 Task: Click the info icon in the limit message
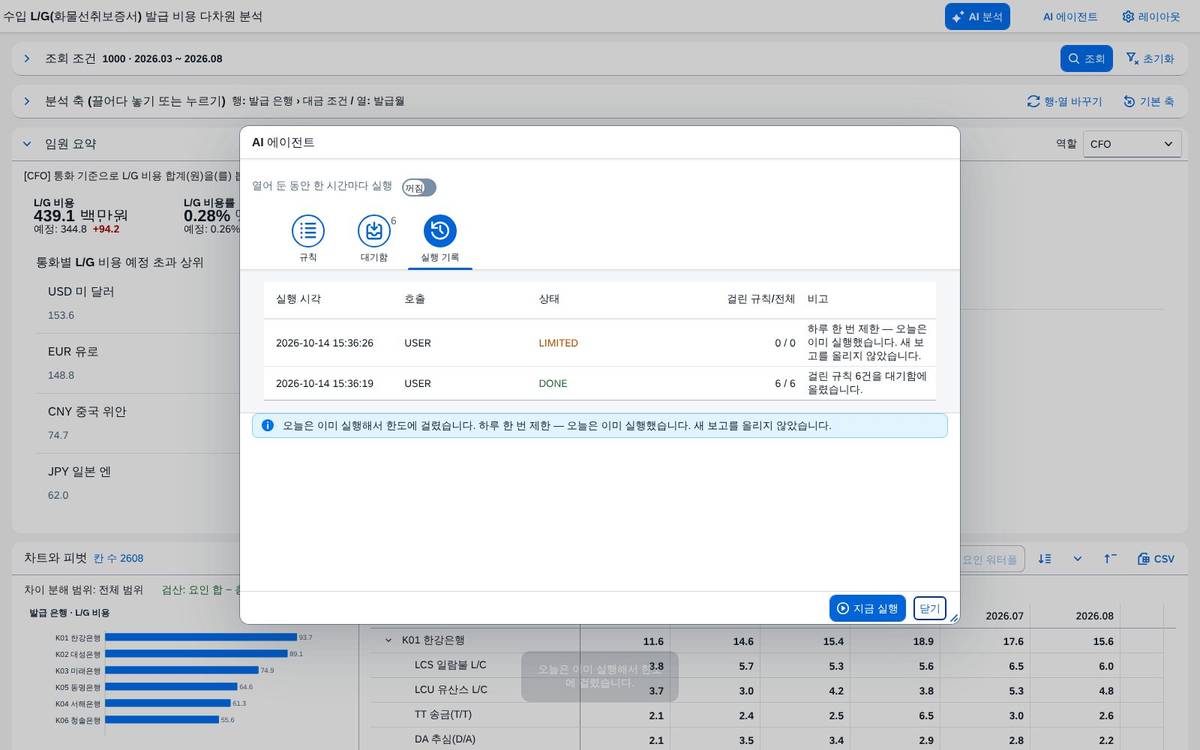click(x=267, y=425)
